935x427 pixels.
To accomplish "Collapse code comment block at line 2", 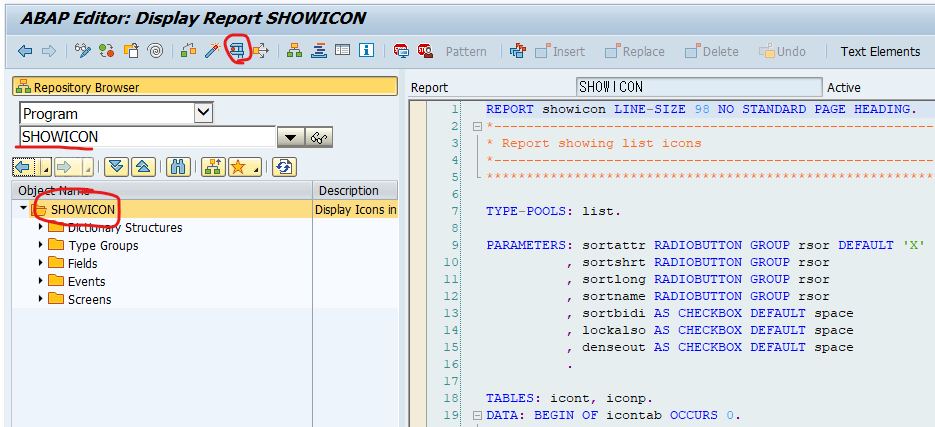I will click(476, 126).
